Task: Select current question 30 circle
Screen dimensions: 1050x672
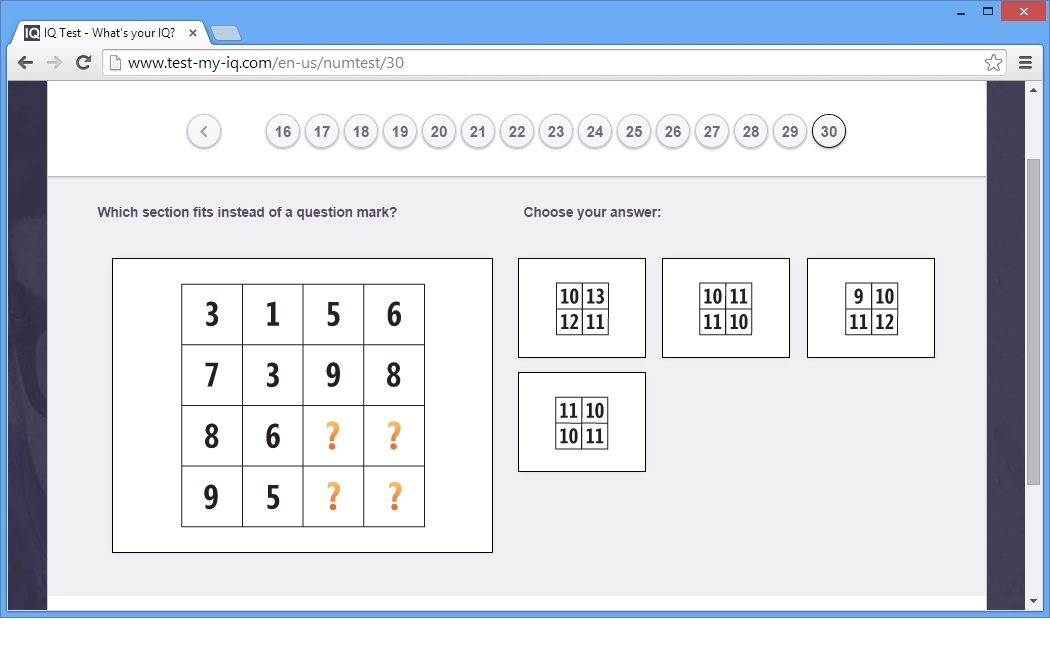Action: (x=829, y=131)
